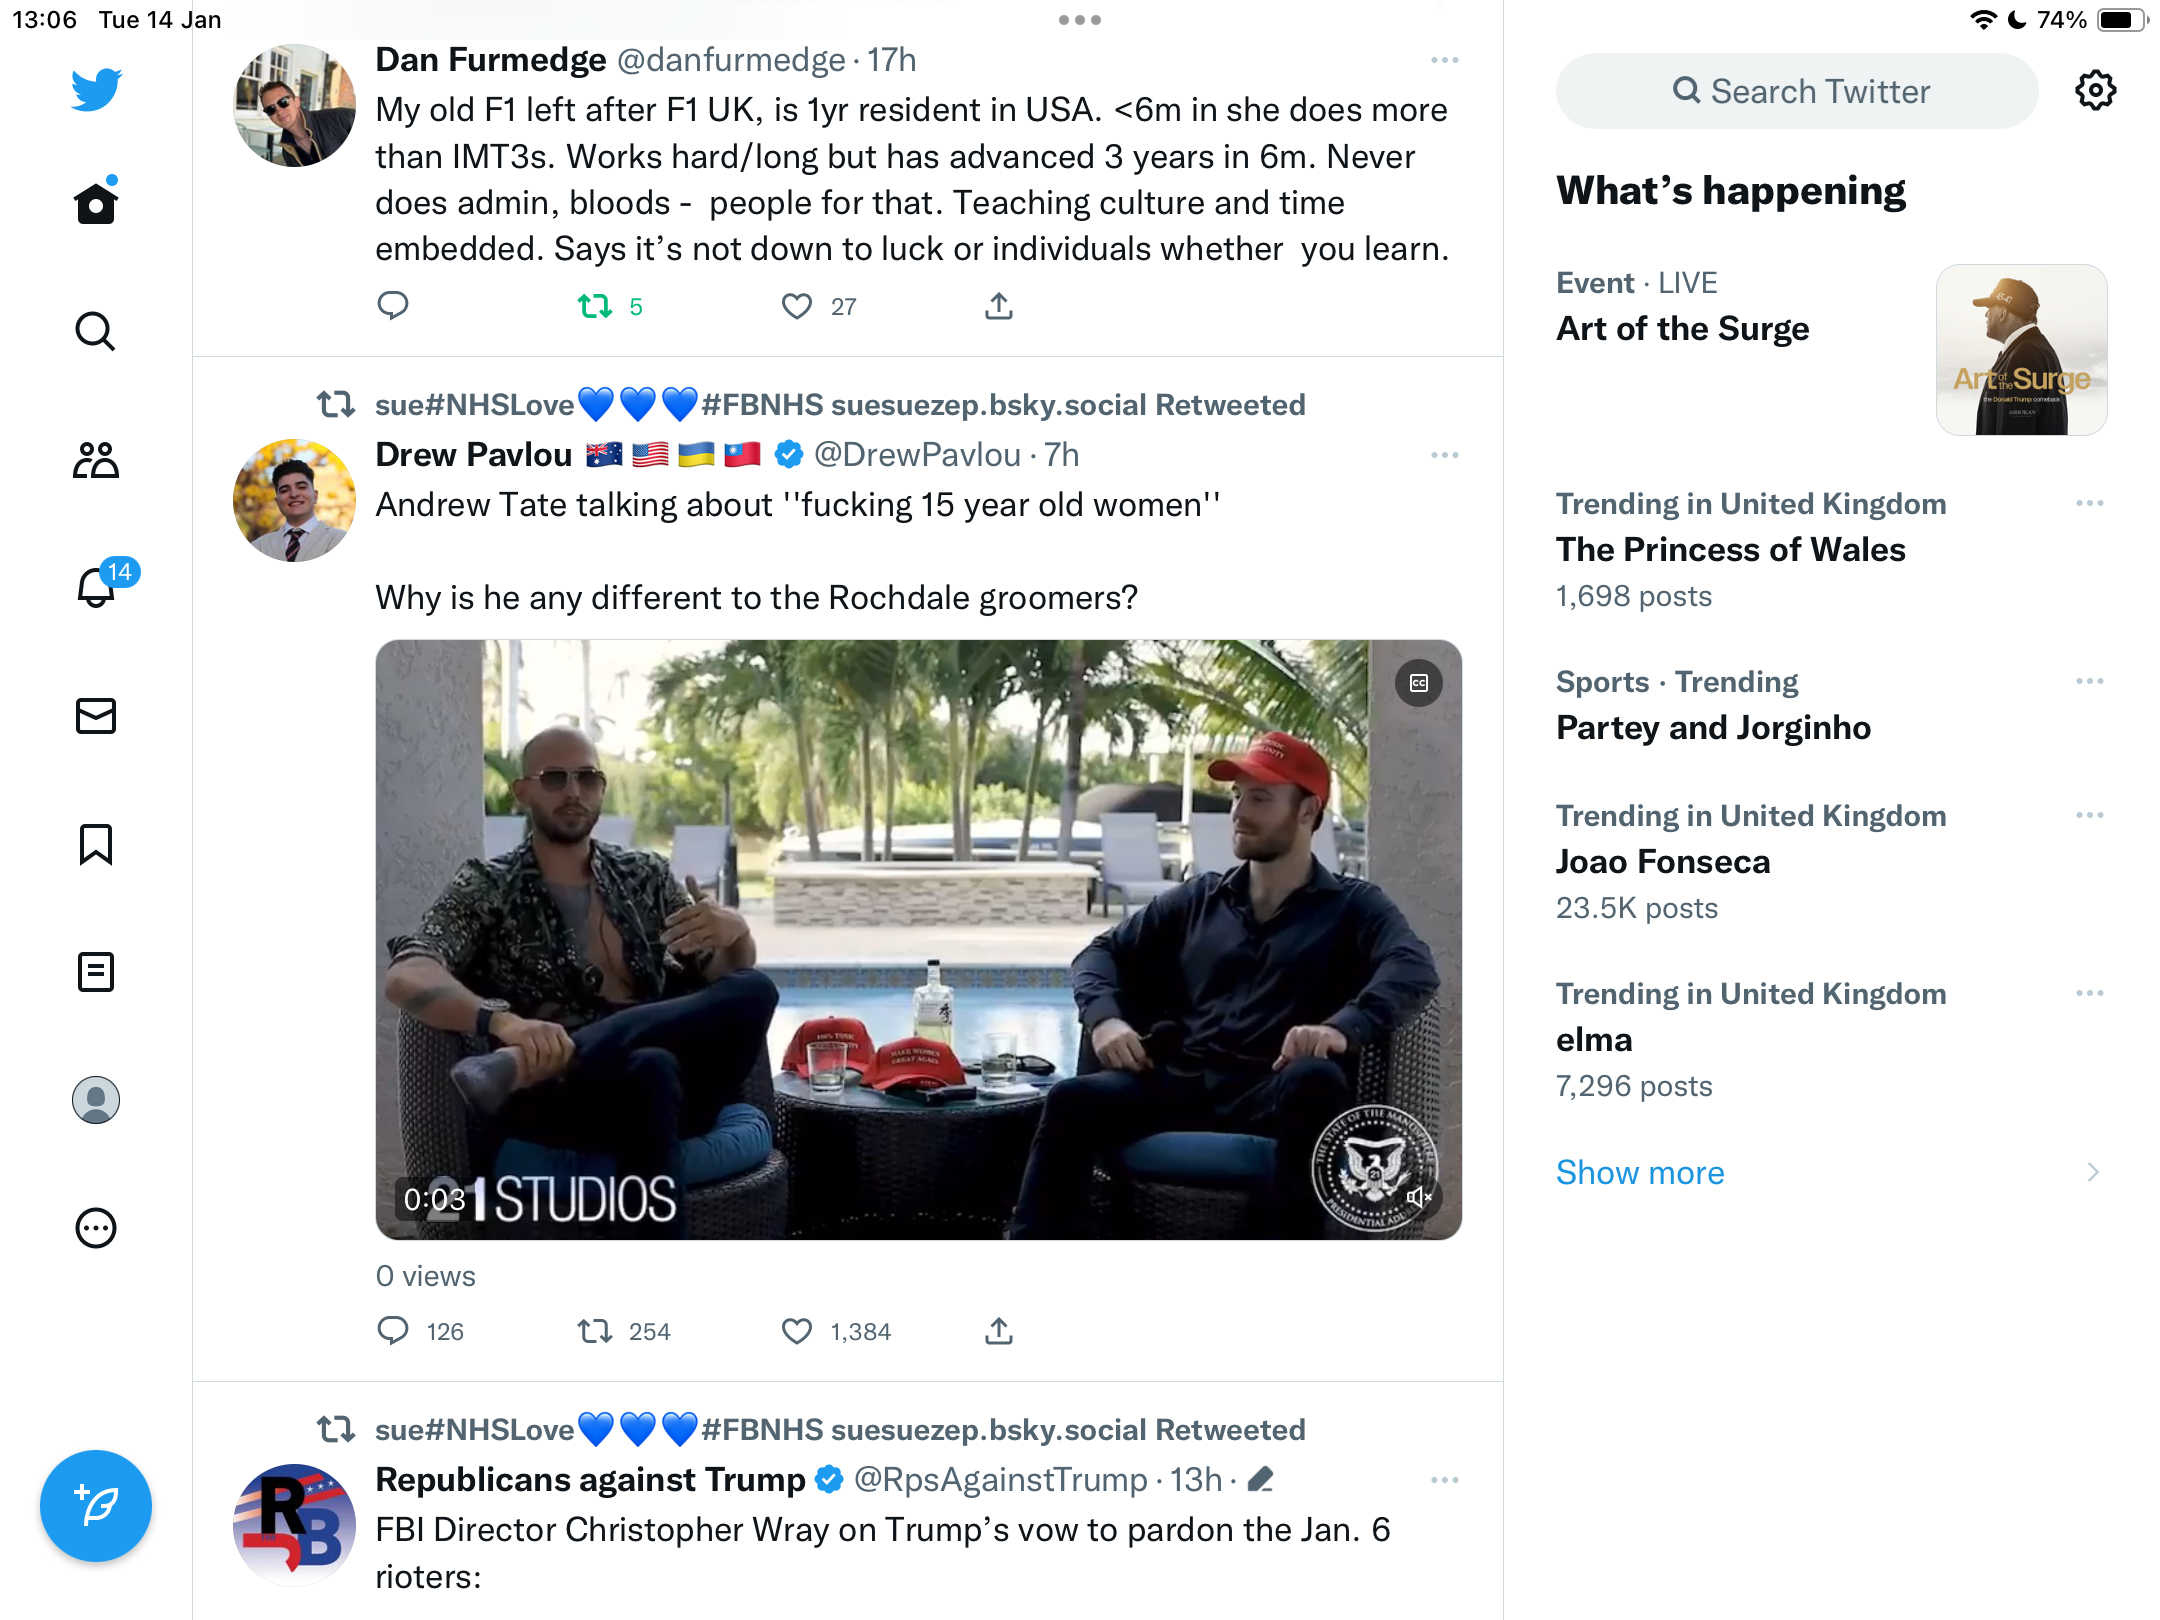This screenshot has width=2160, height=1620.
Task: Like Drew Pavlou's tweet with 1,384 likes
Action: [797, 1331]
